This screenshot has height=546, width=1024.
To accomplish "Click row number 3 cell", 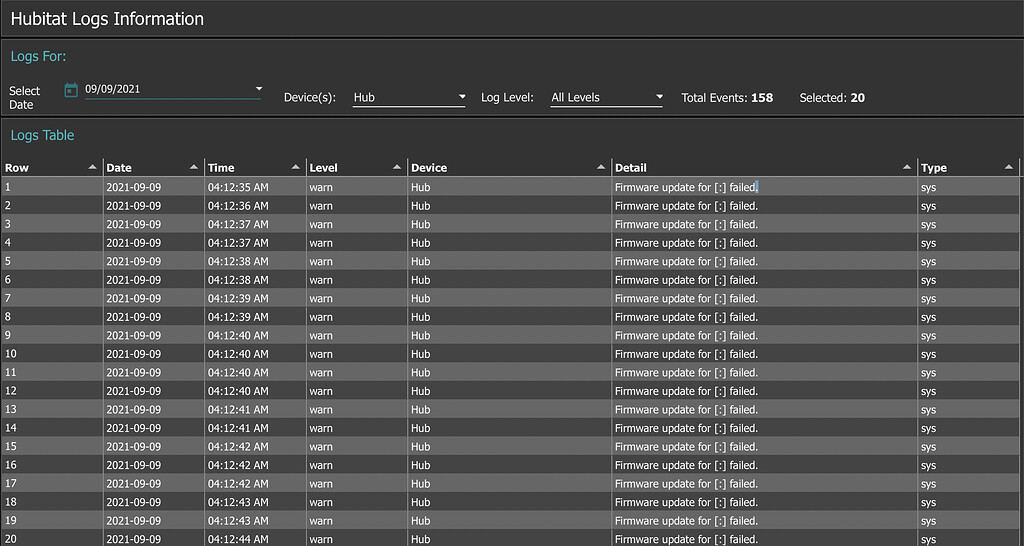I will click(x=52, y=224).
